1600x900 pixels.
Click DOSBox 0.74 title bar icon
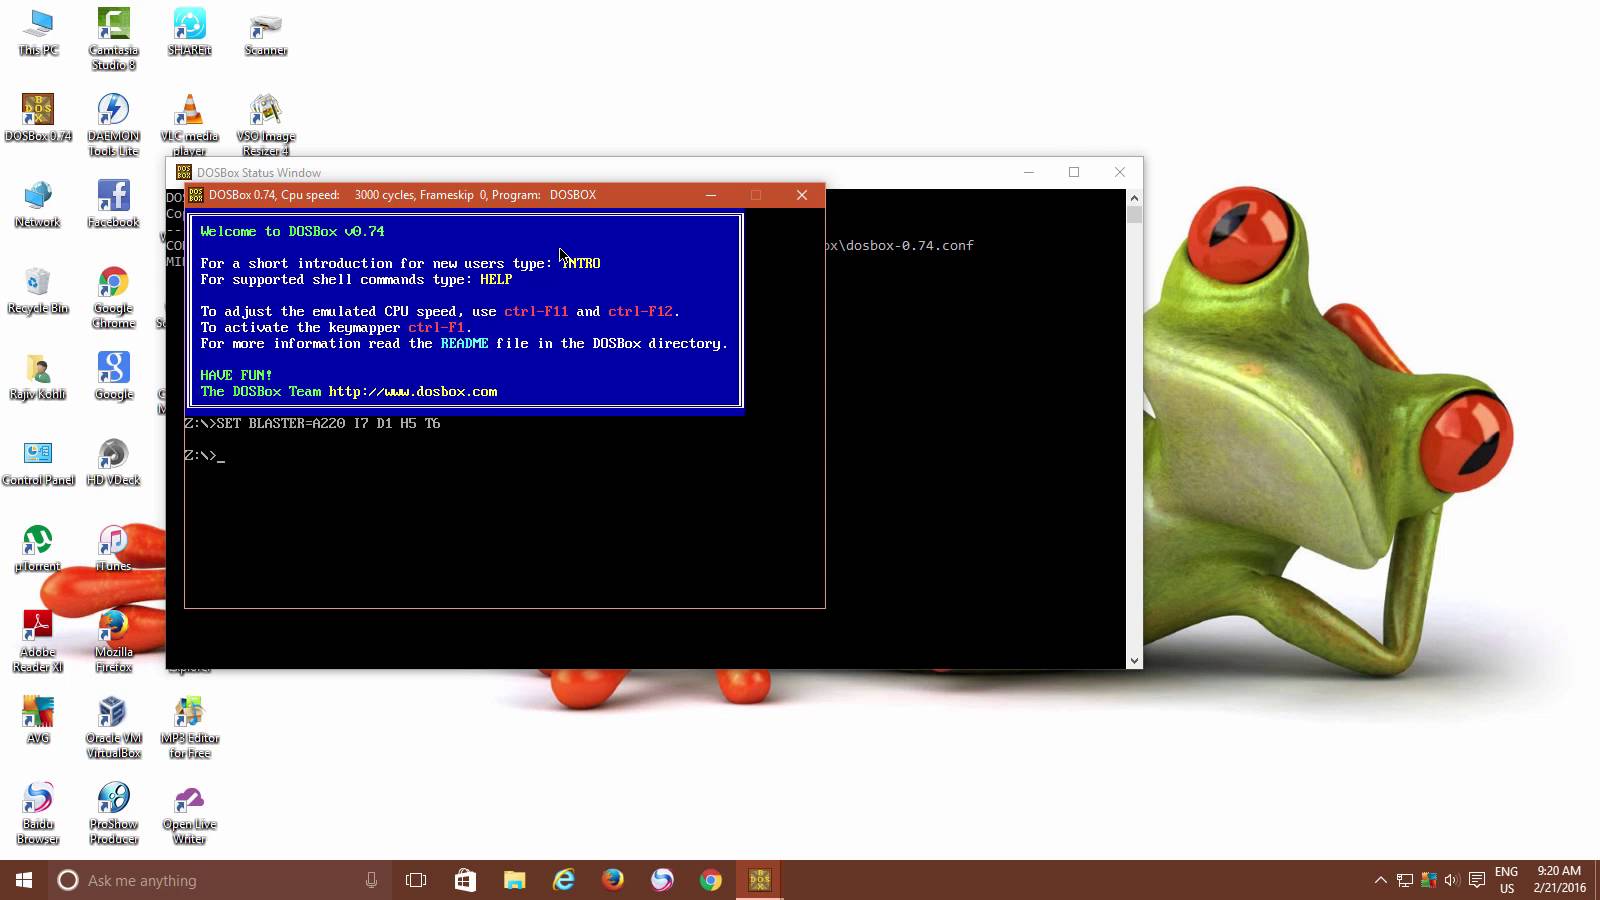coord(196,195)
